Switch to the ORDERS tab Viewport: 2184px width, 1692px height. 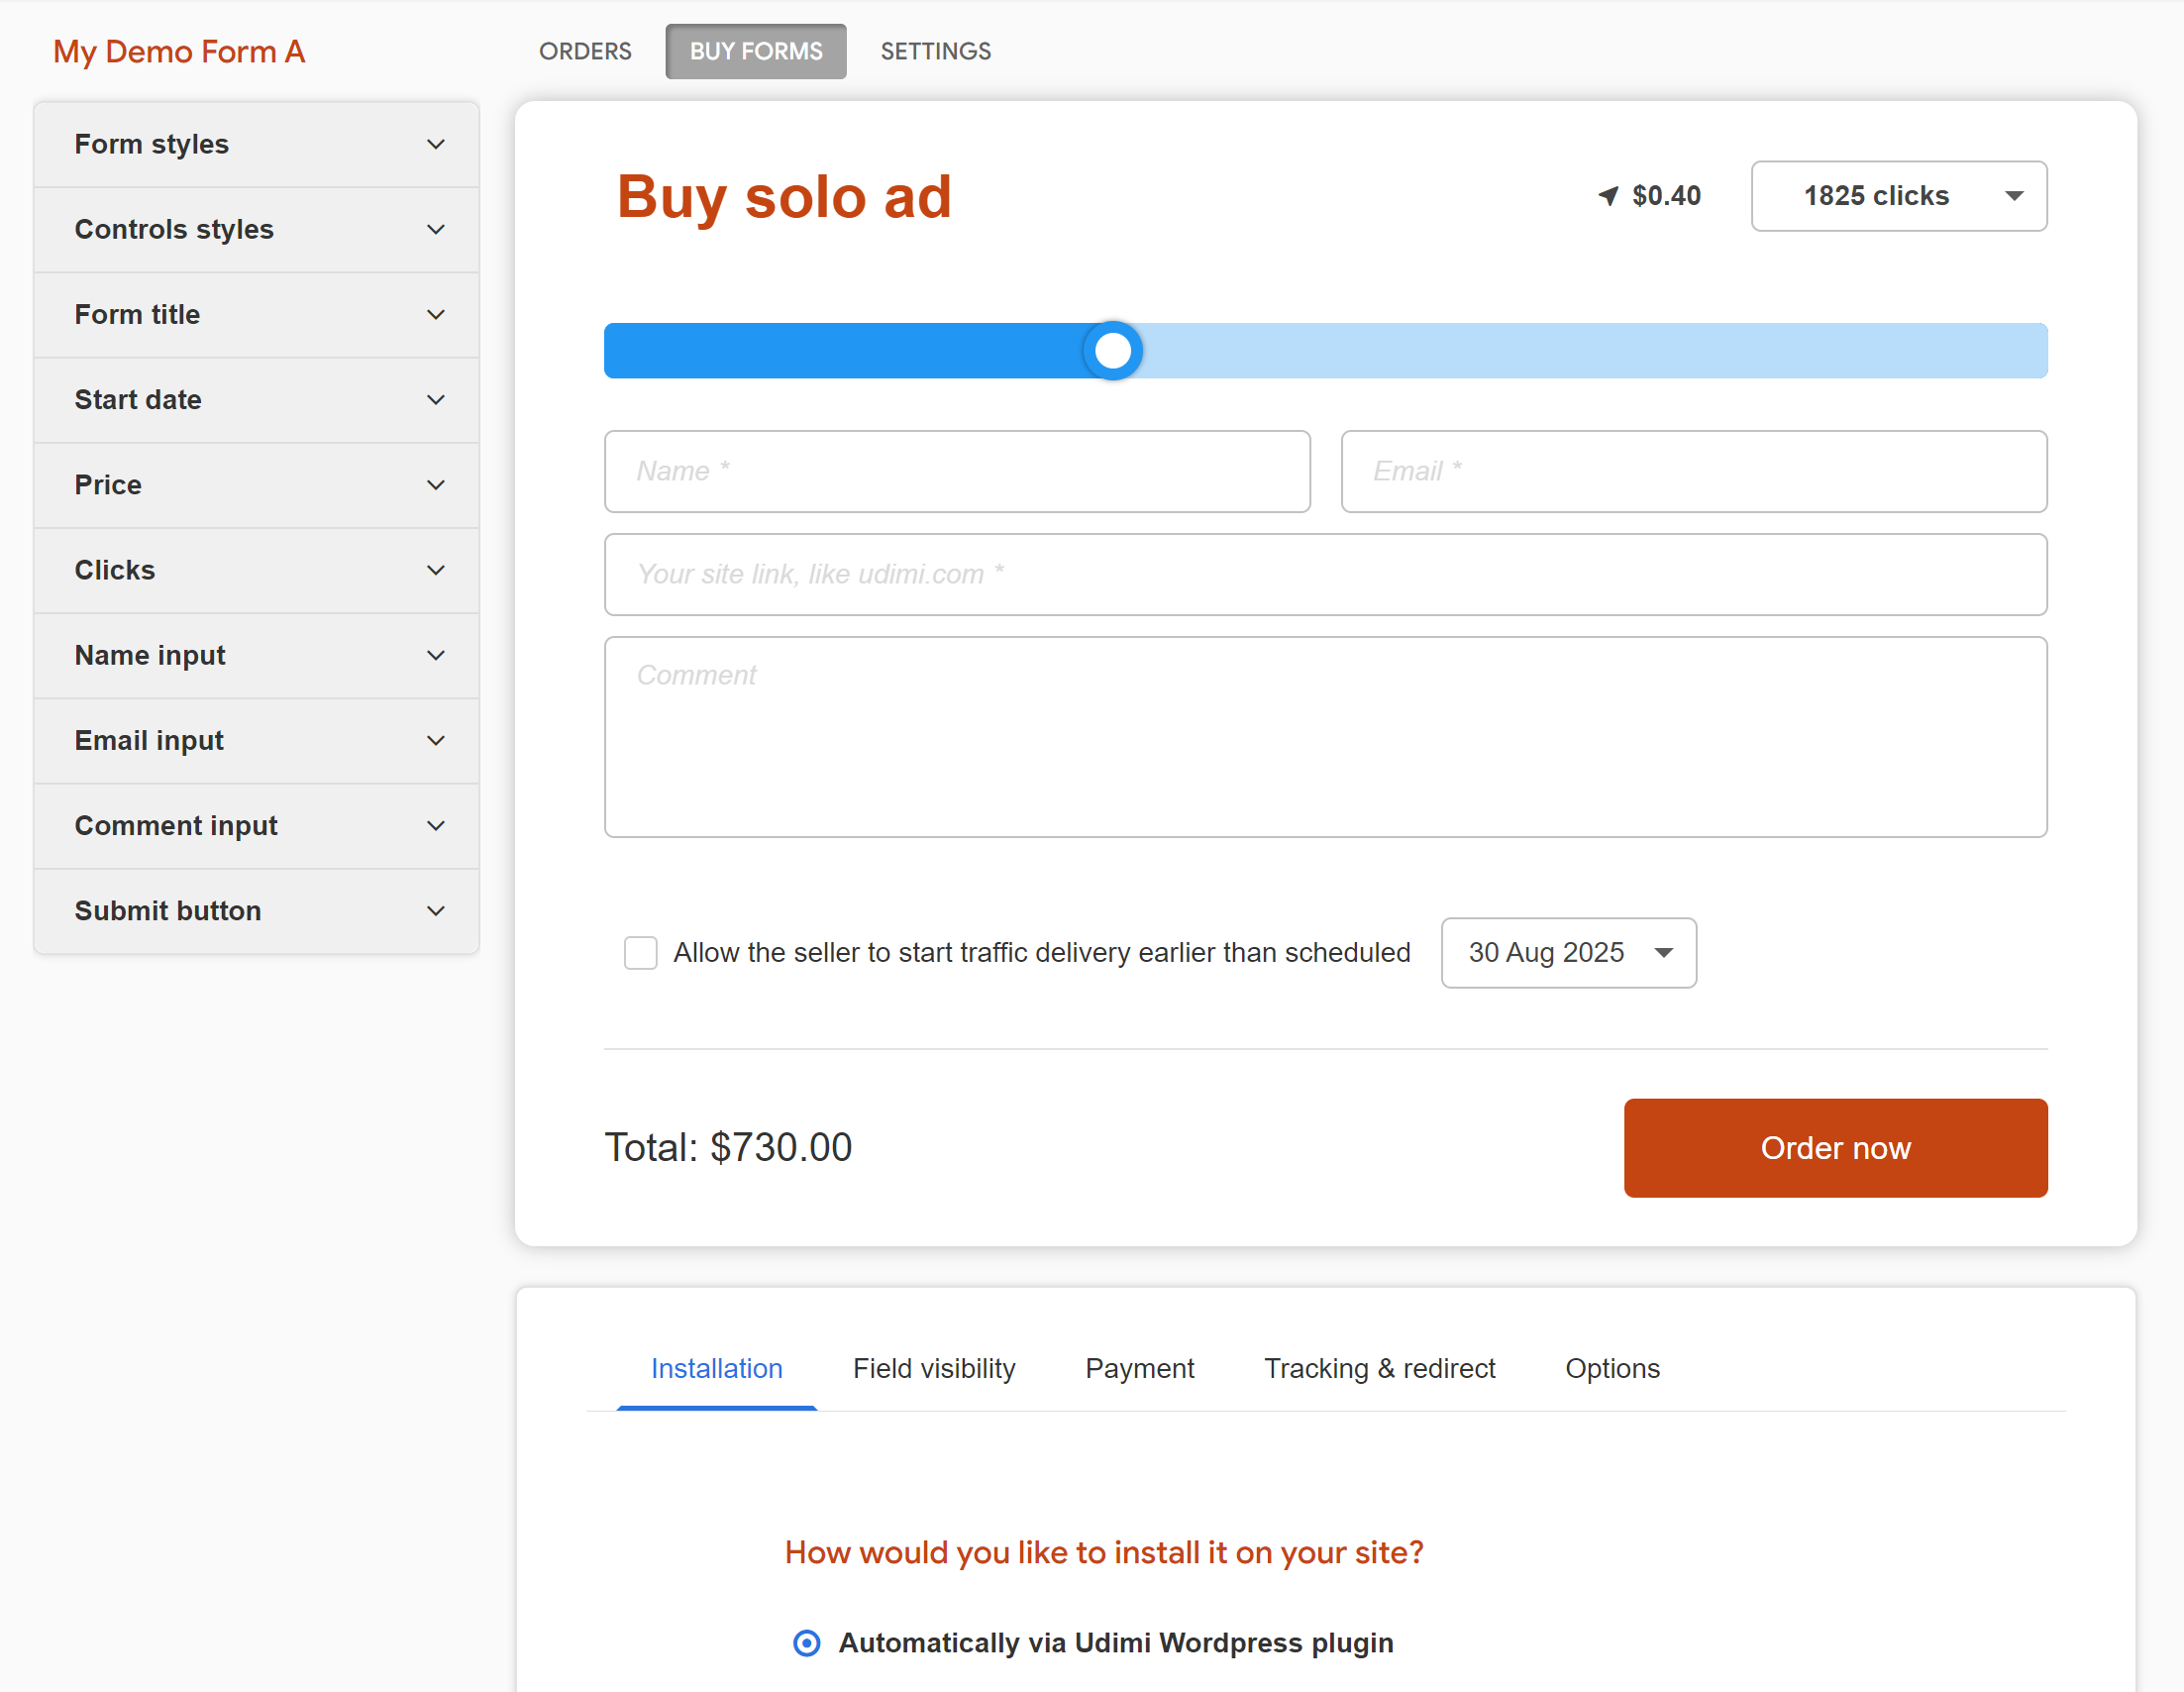click(x=585, y=51)
